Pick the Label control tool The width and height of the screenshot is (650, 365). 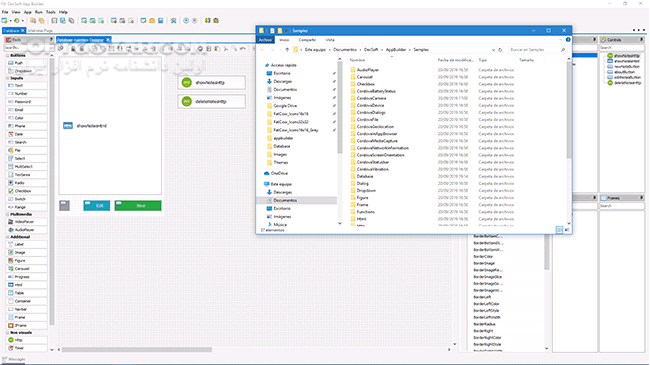tap(27, 244)
